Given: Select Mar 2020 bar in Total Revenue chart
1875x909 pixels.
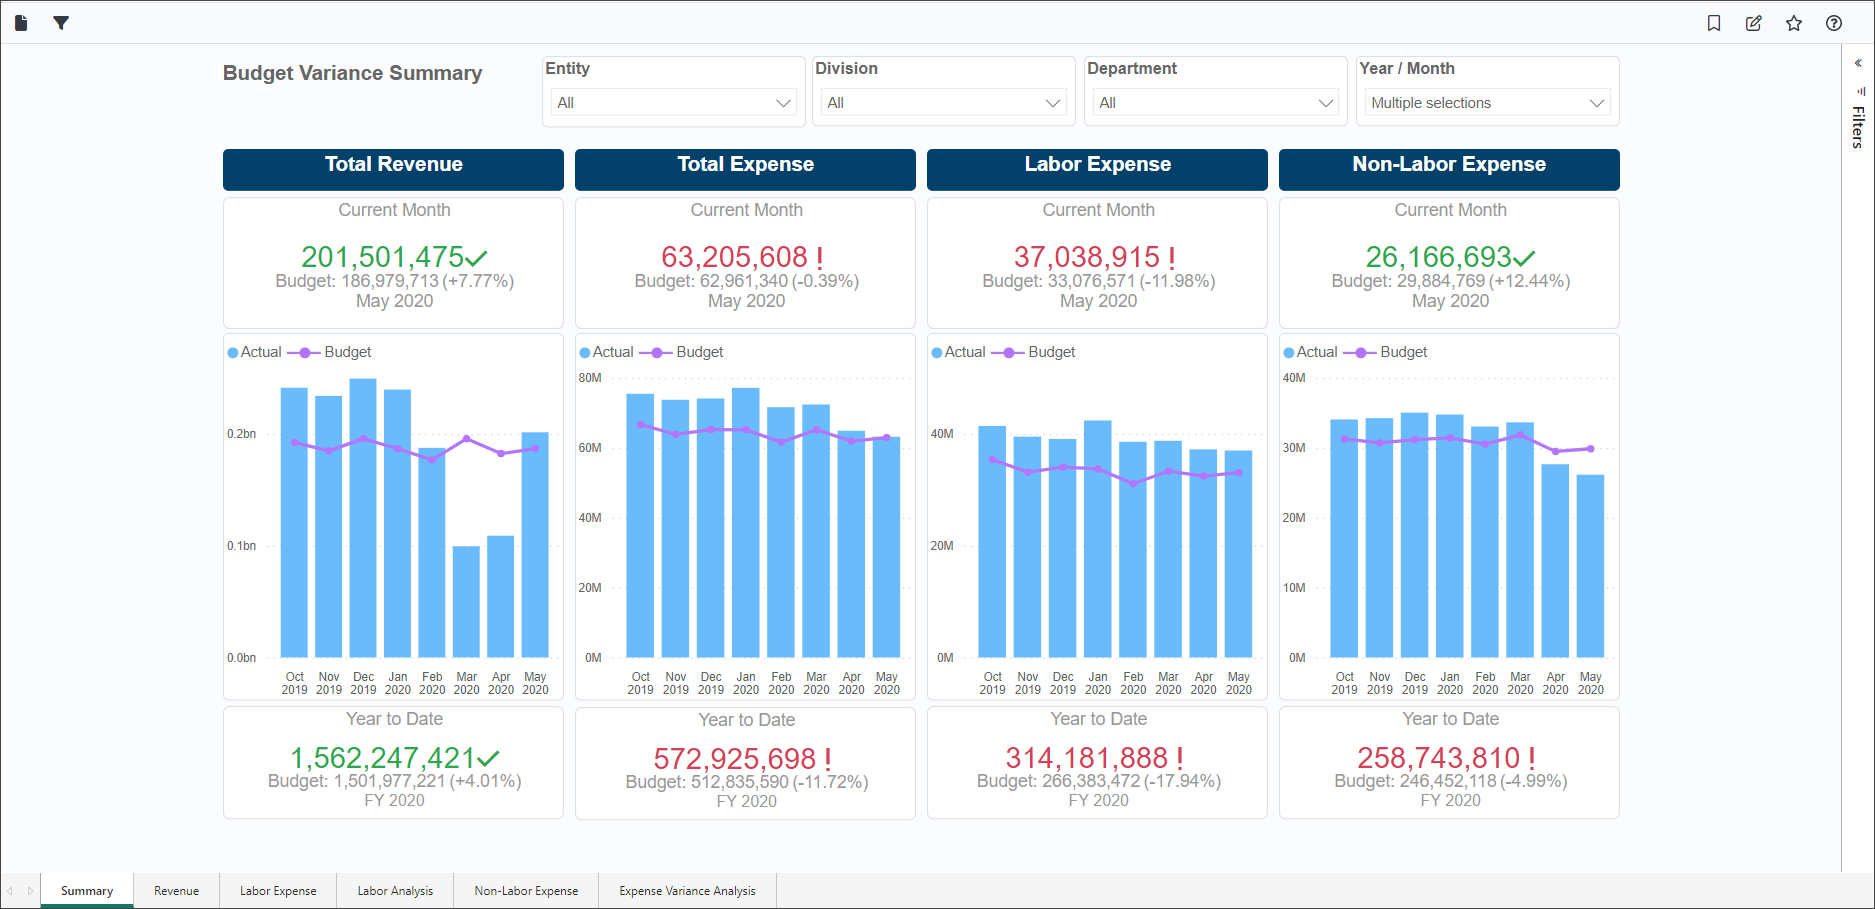Looking at the screenshot, I should 466,601.
